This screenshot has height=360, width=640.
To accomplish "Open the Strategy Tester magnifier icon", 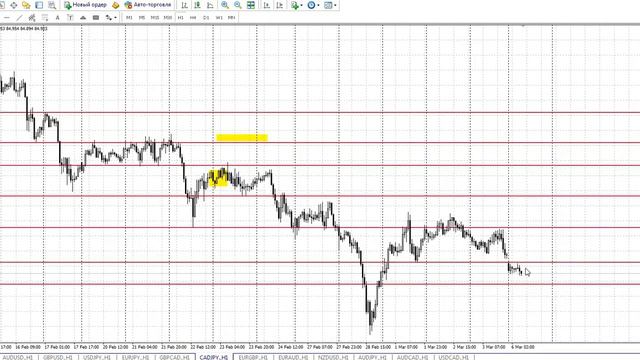I will [x=52, y=5].
